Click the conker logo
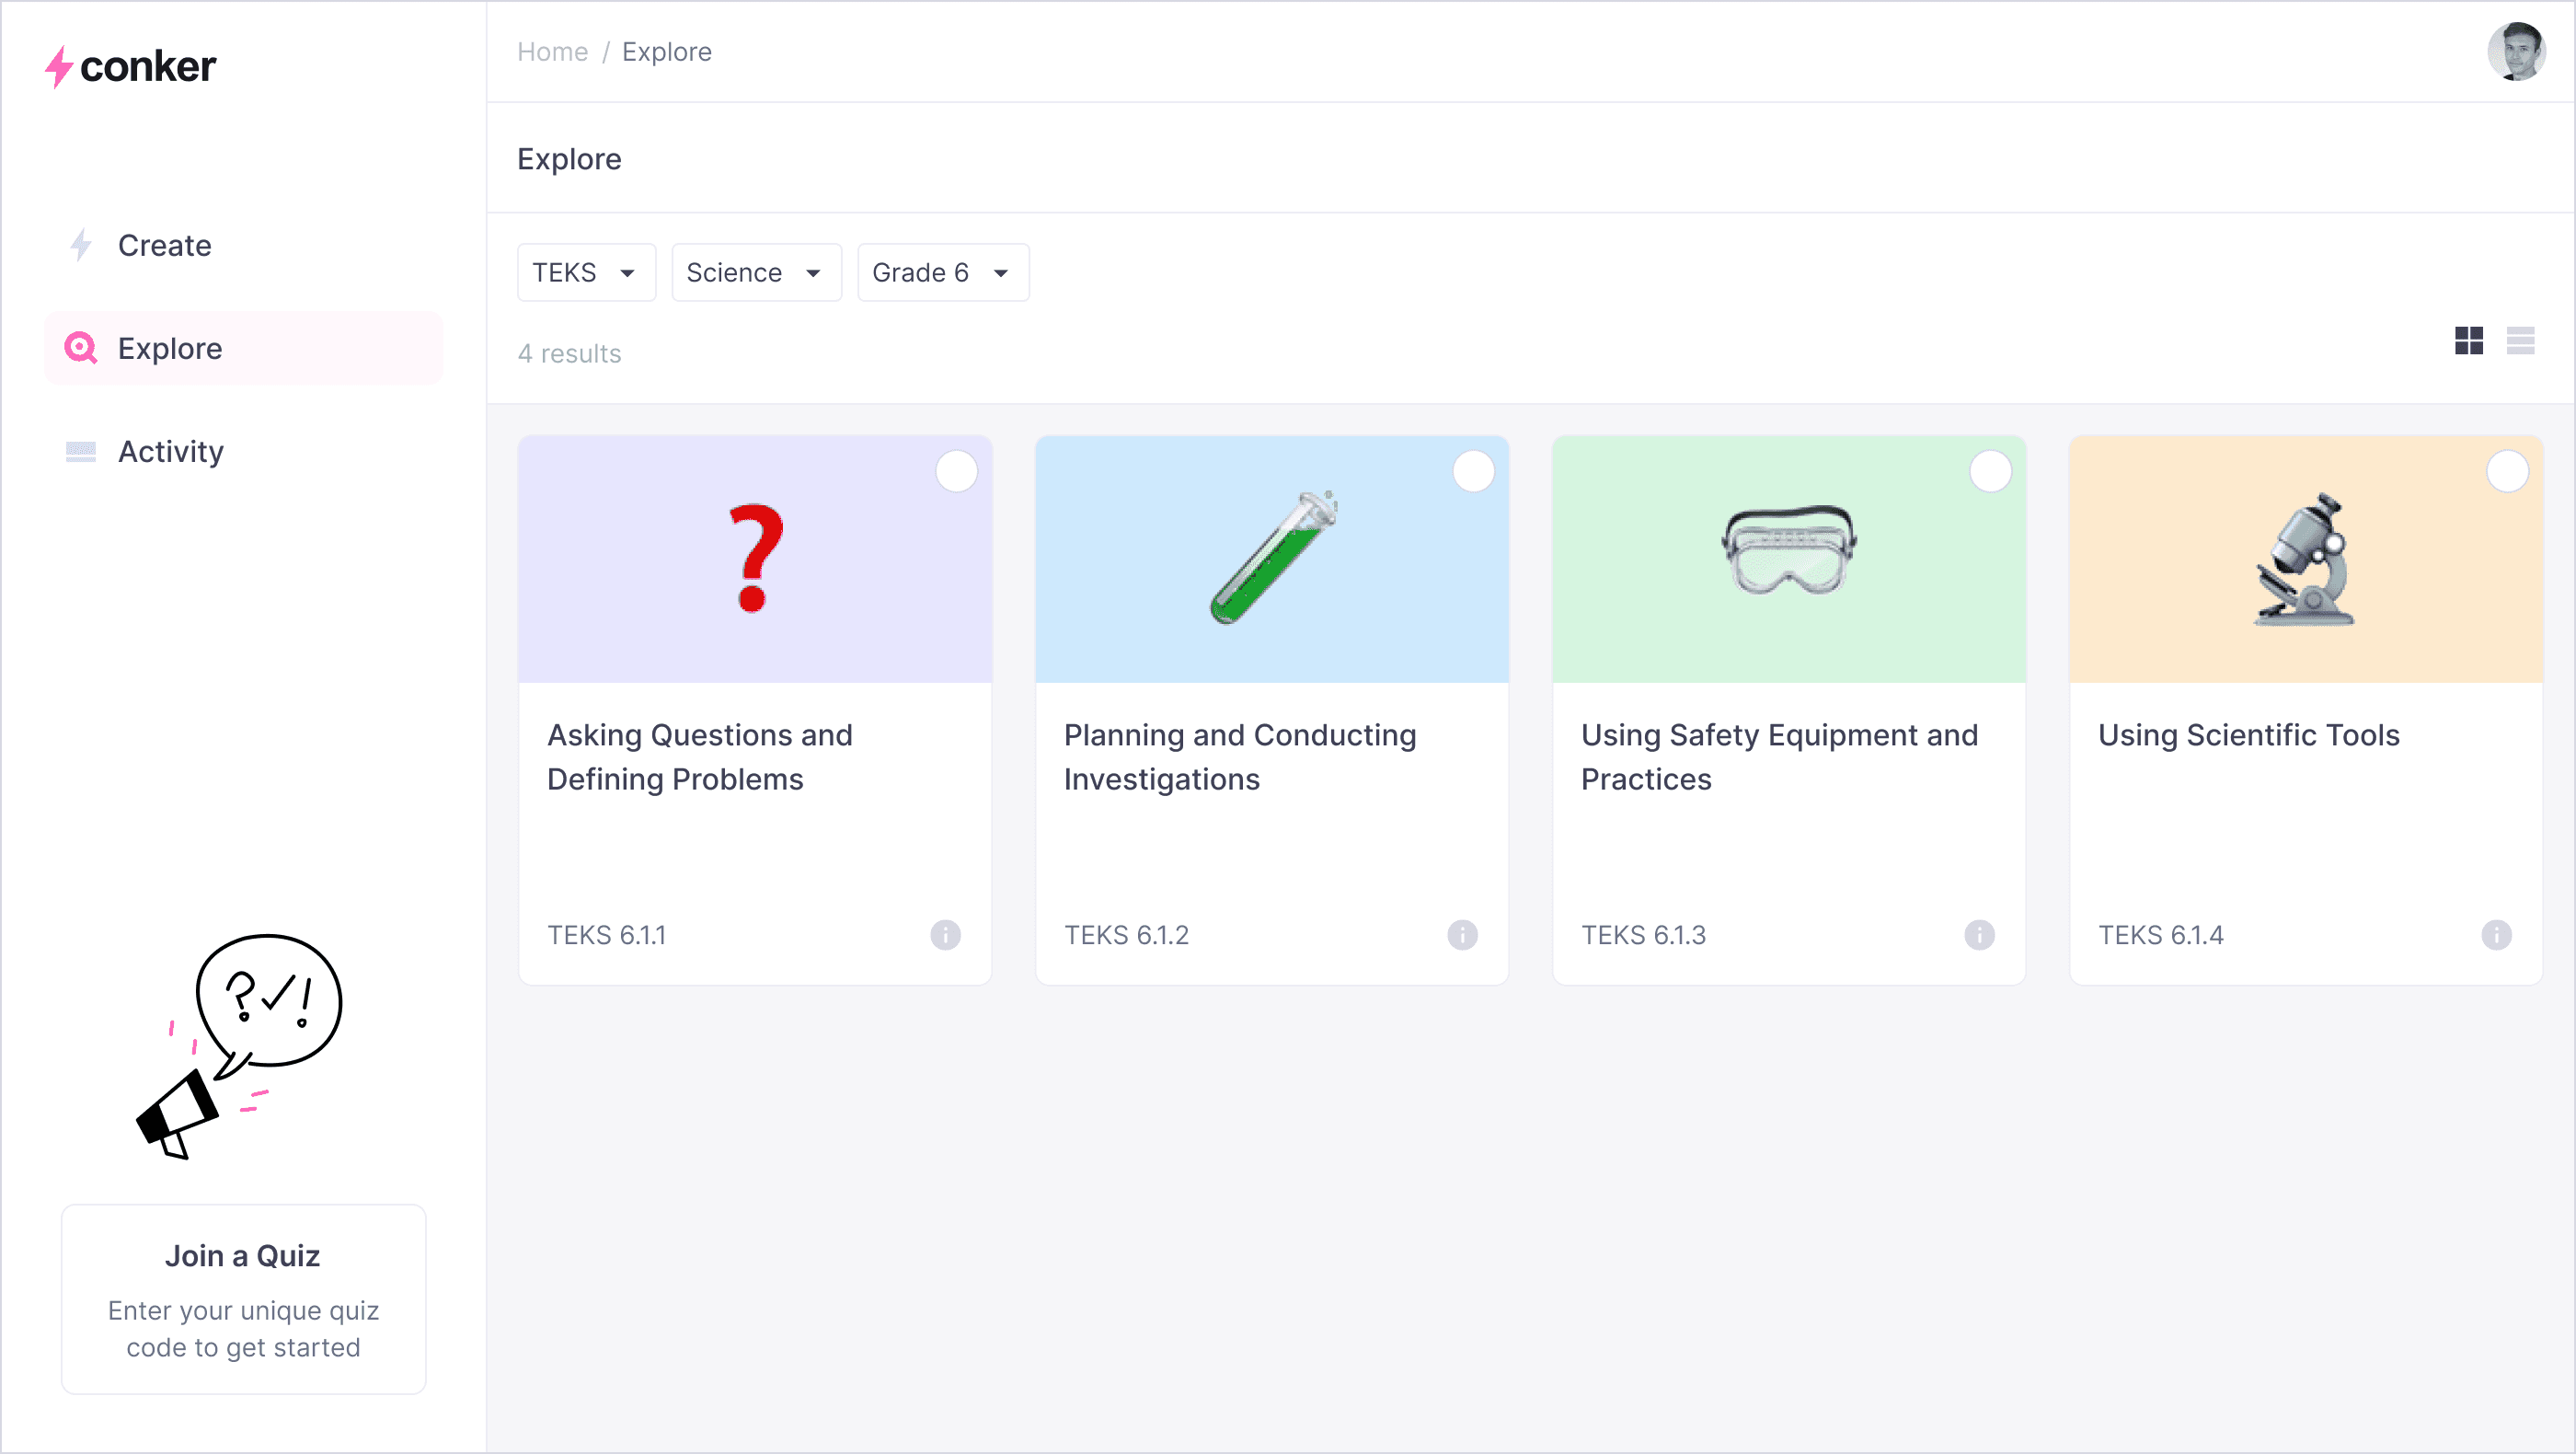Screen dimensions: 2576x1454 [131, 66]
